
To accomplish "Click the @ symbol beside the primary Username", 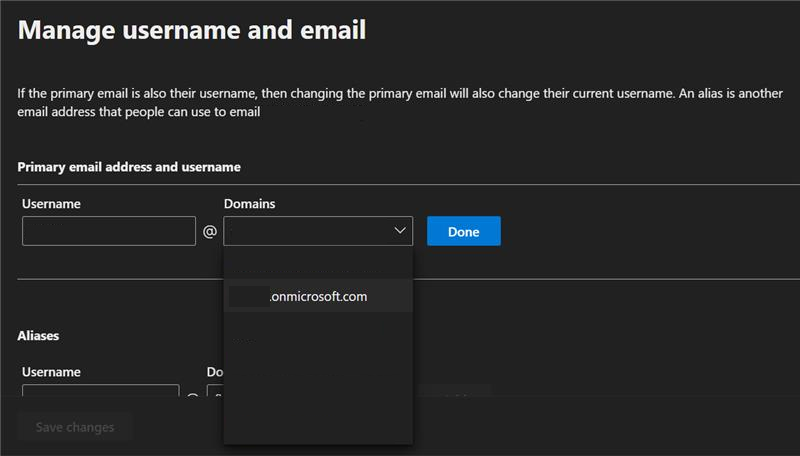I will pos(210,232).
